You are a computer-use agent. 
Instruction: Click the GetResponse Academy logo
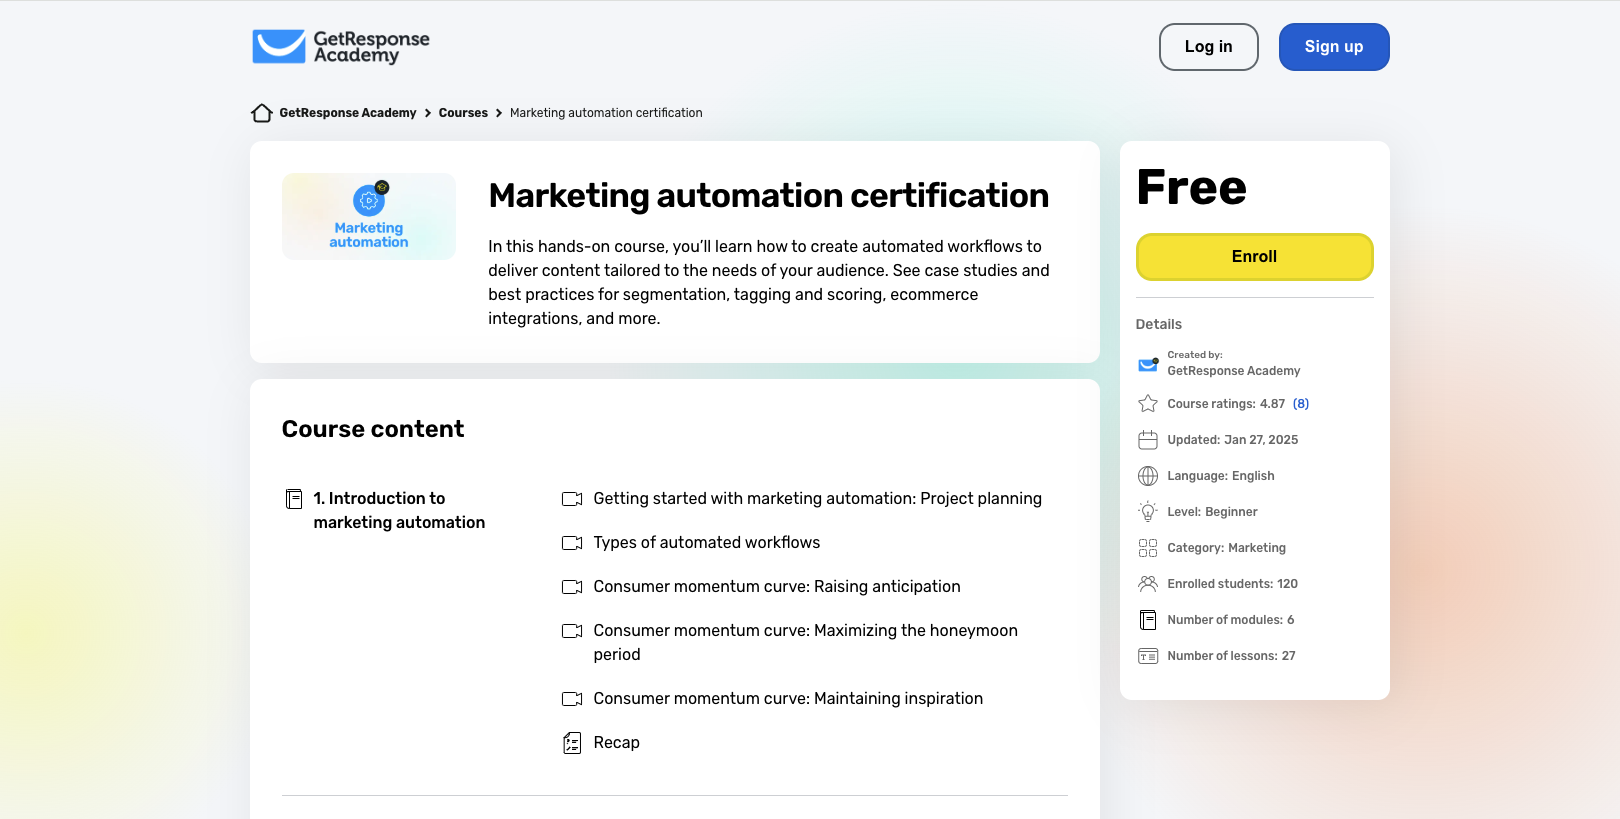point(341,47)
